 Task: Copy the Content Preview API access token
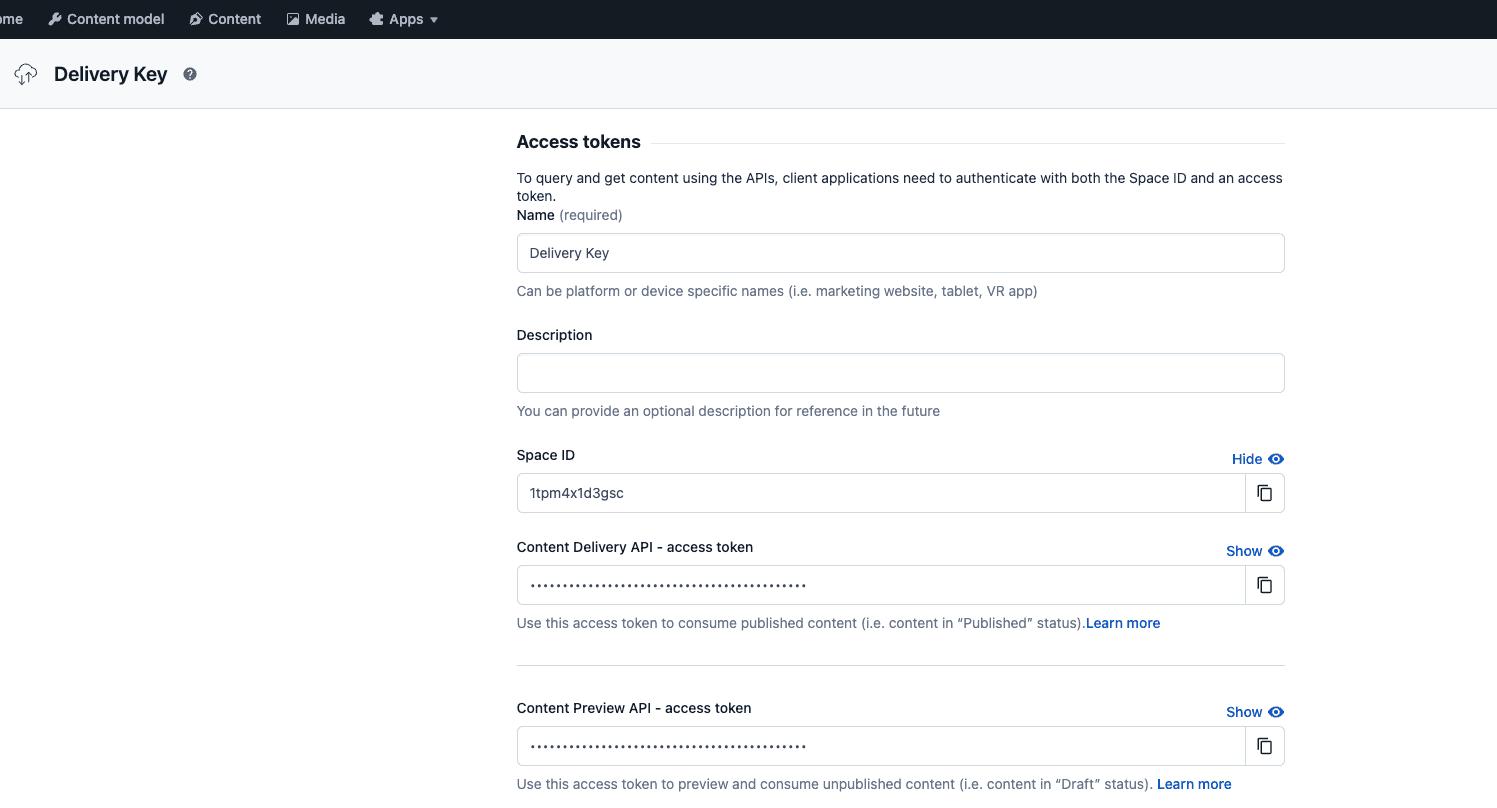pyautogui.click(x=1264, y=746)
